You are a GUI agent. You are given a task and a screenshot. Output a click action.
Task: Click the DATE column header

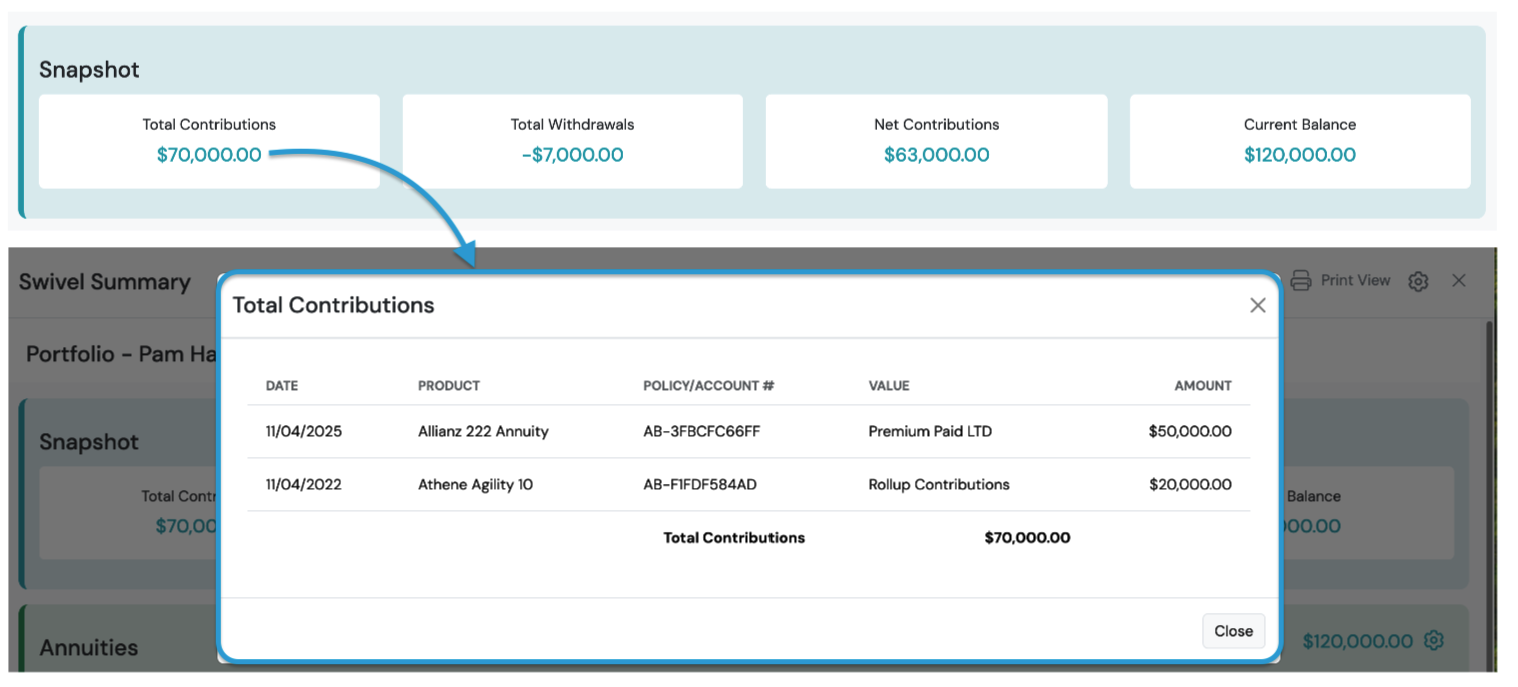coord(282,386)
